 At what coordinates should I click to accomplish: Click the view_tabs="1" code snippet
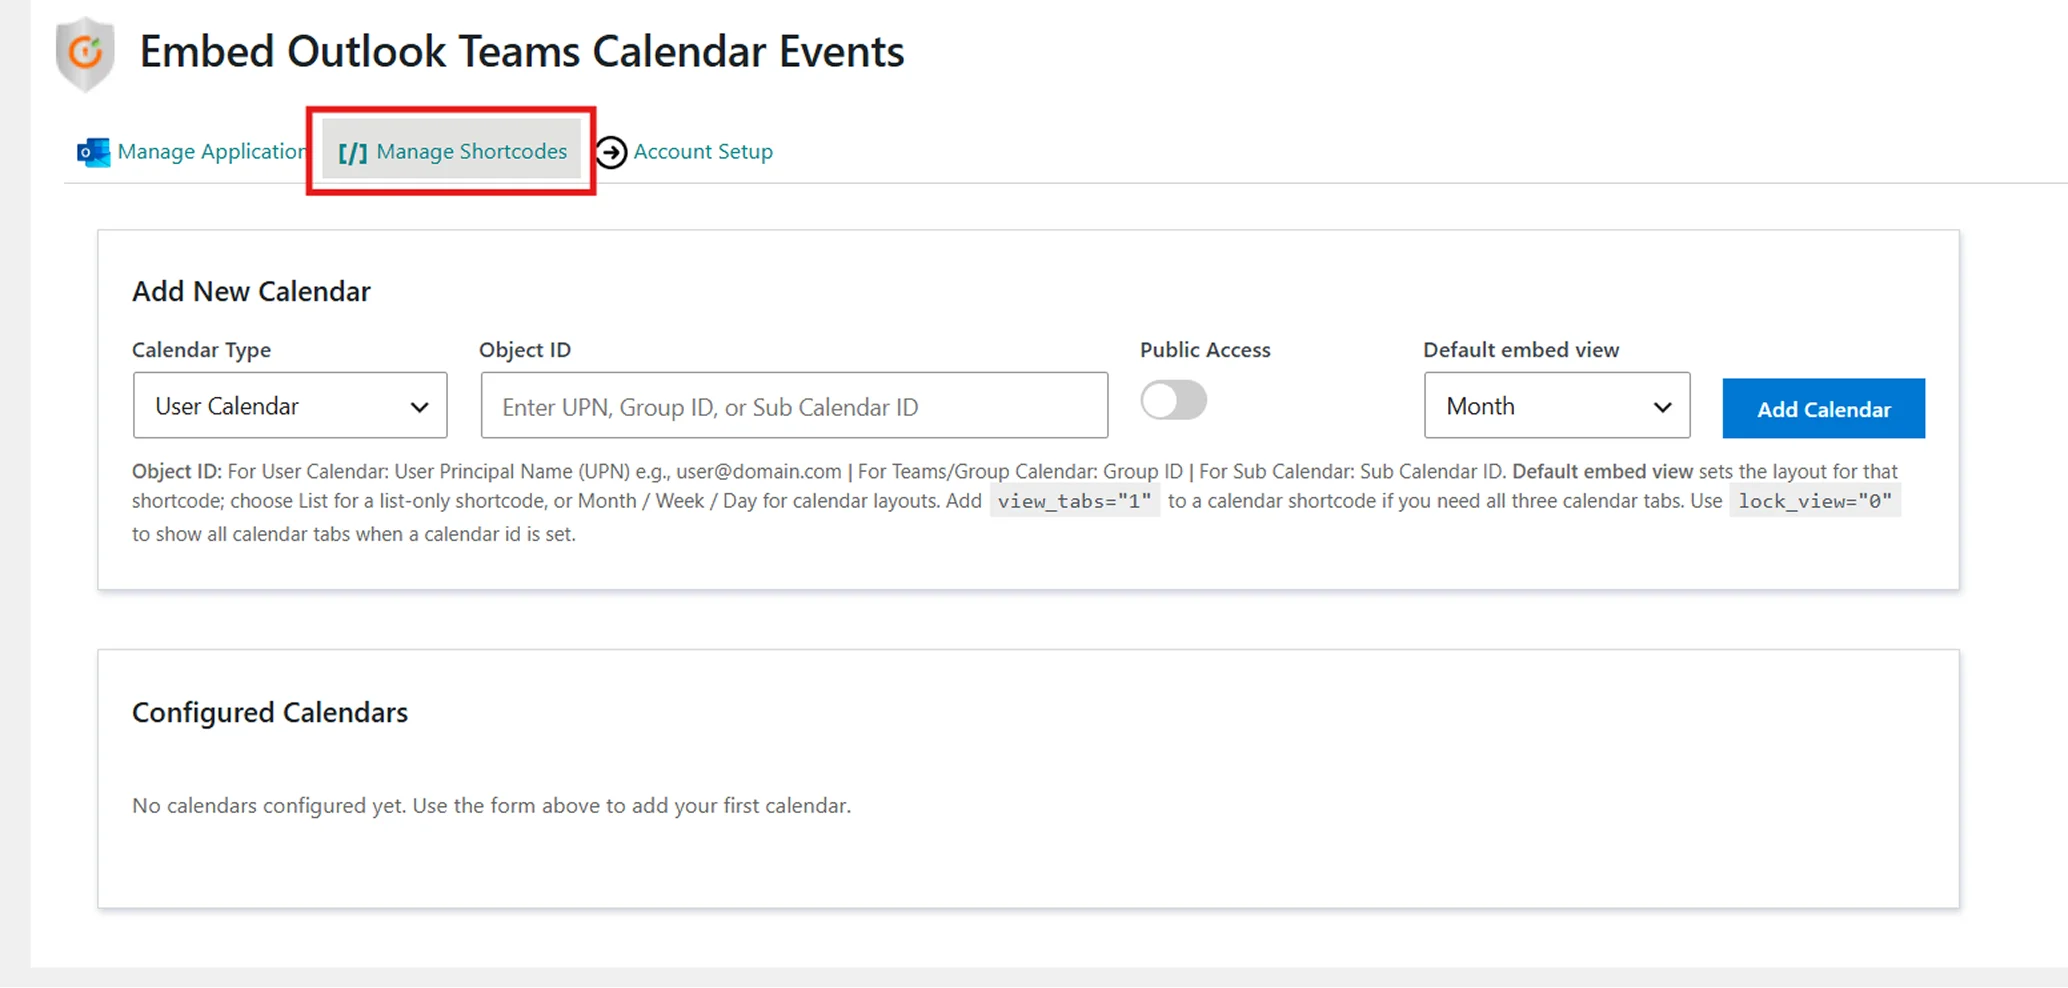pyautogui.click(x=1075, y=501)
